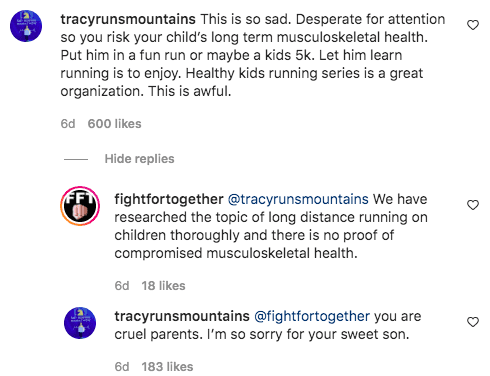Visit the tracyrunsmountains username on the last reply
490x376 pixels.
pos(182,316)
